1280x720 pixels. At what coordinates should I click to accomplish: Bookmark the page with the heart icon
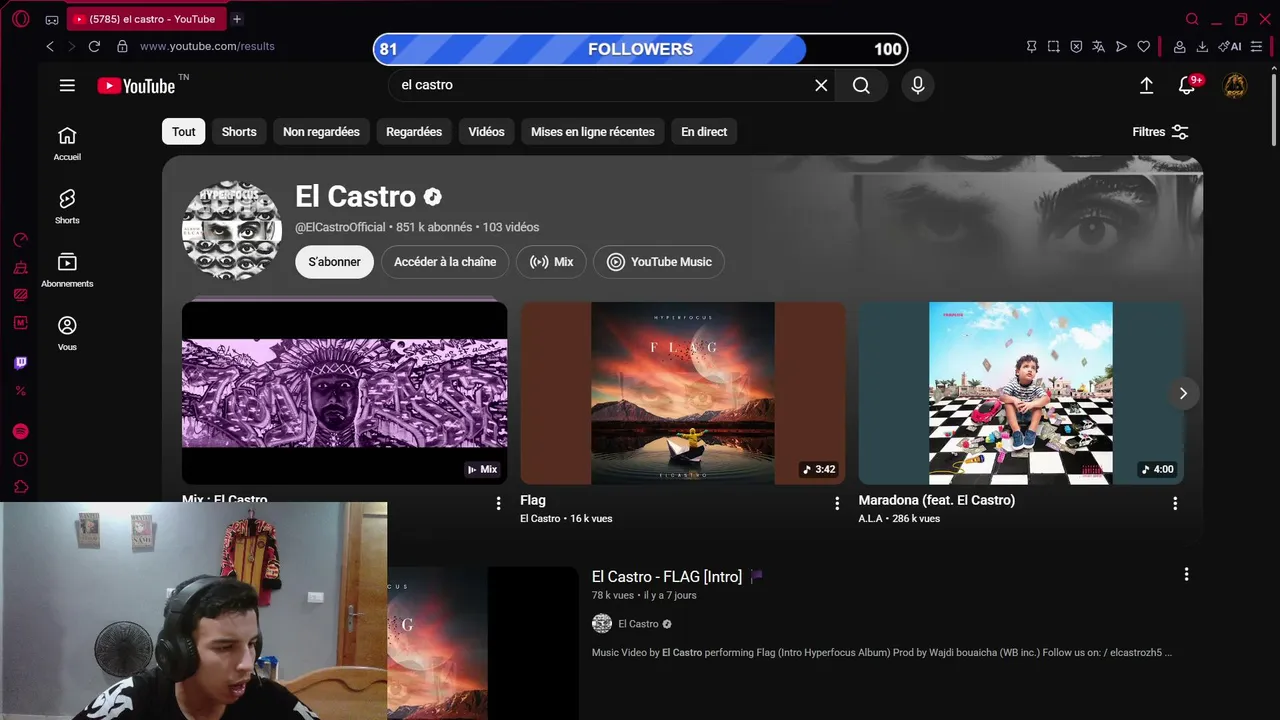(1143, 46)
